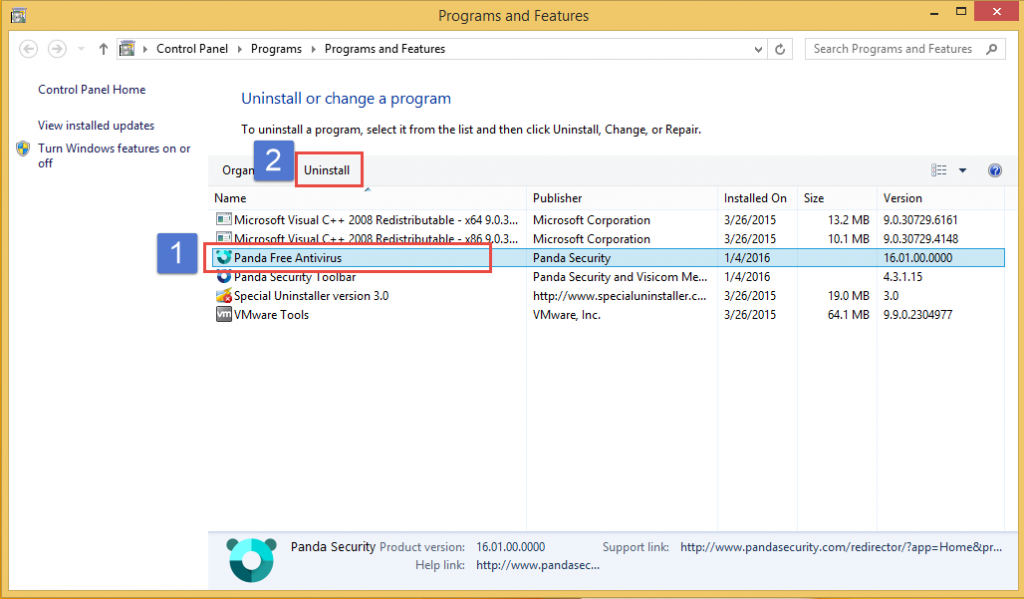The image size is (1024, 599).
Task: Open Turn Windows features on or off
Action: 114,155
